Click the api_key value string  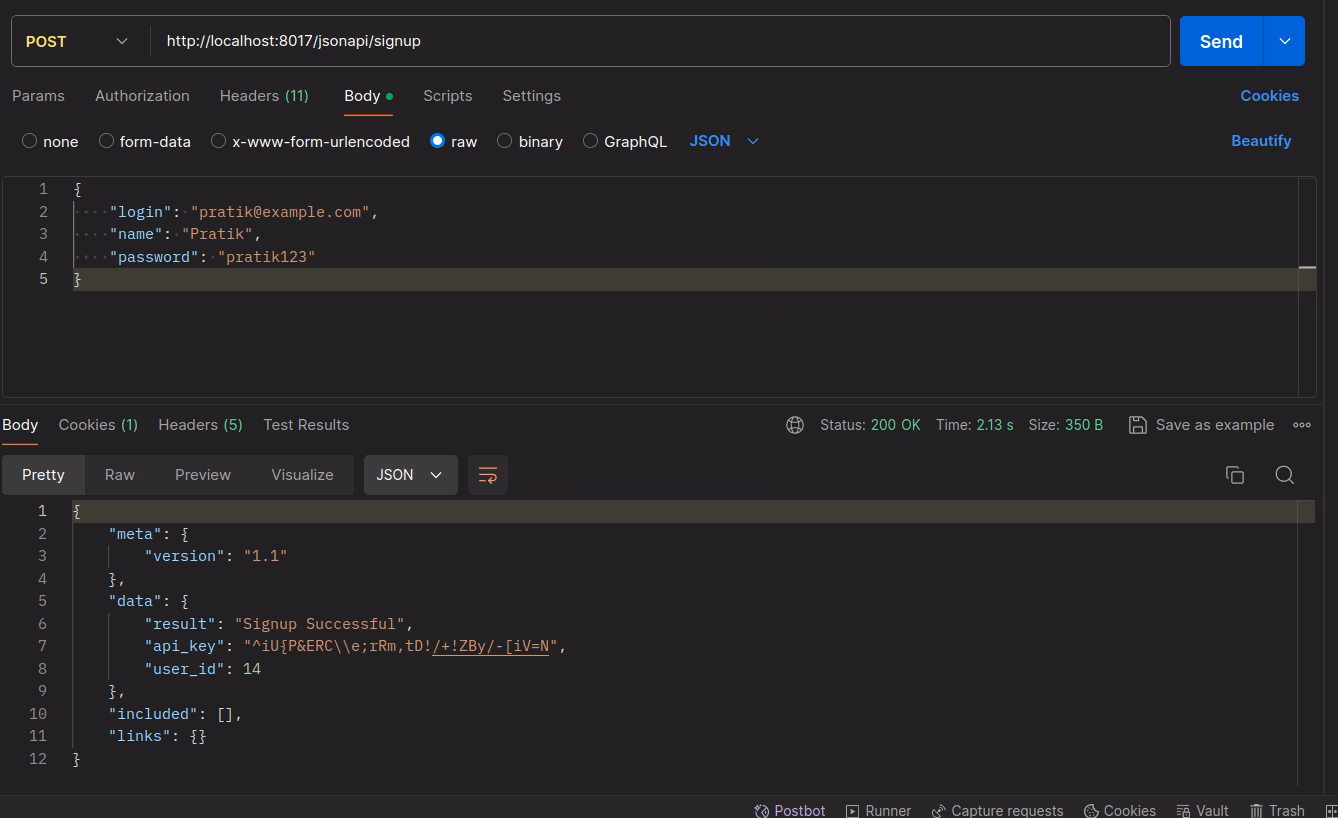pos(401,646)
